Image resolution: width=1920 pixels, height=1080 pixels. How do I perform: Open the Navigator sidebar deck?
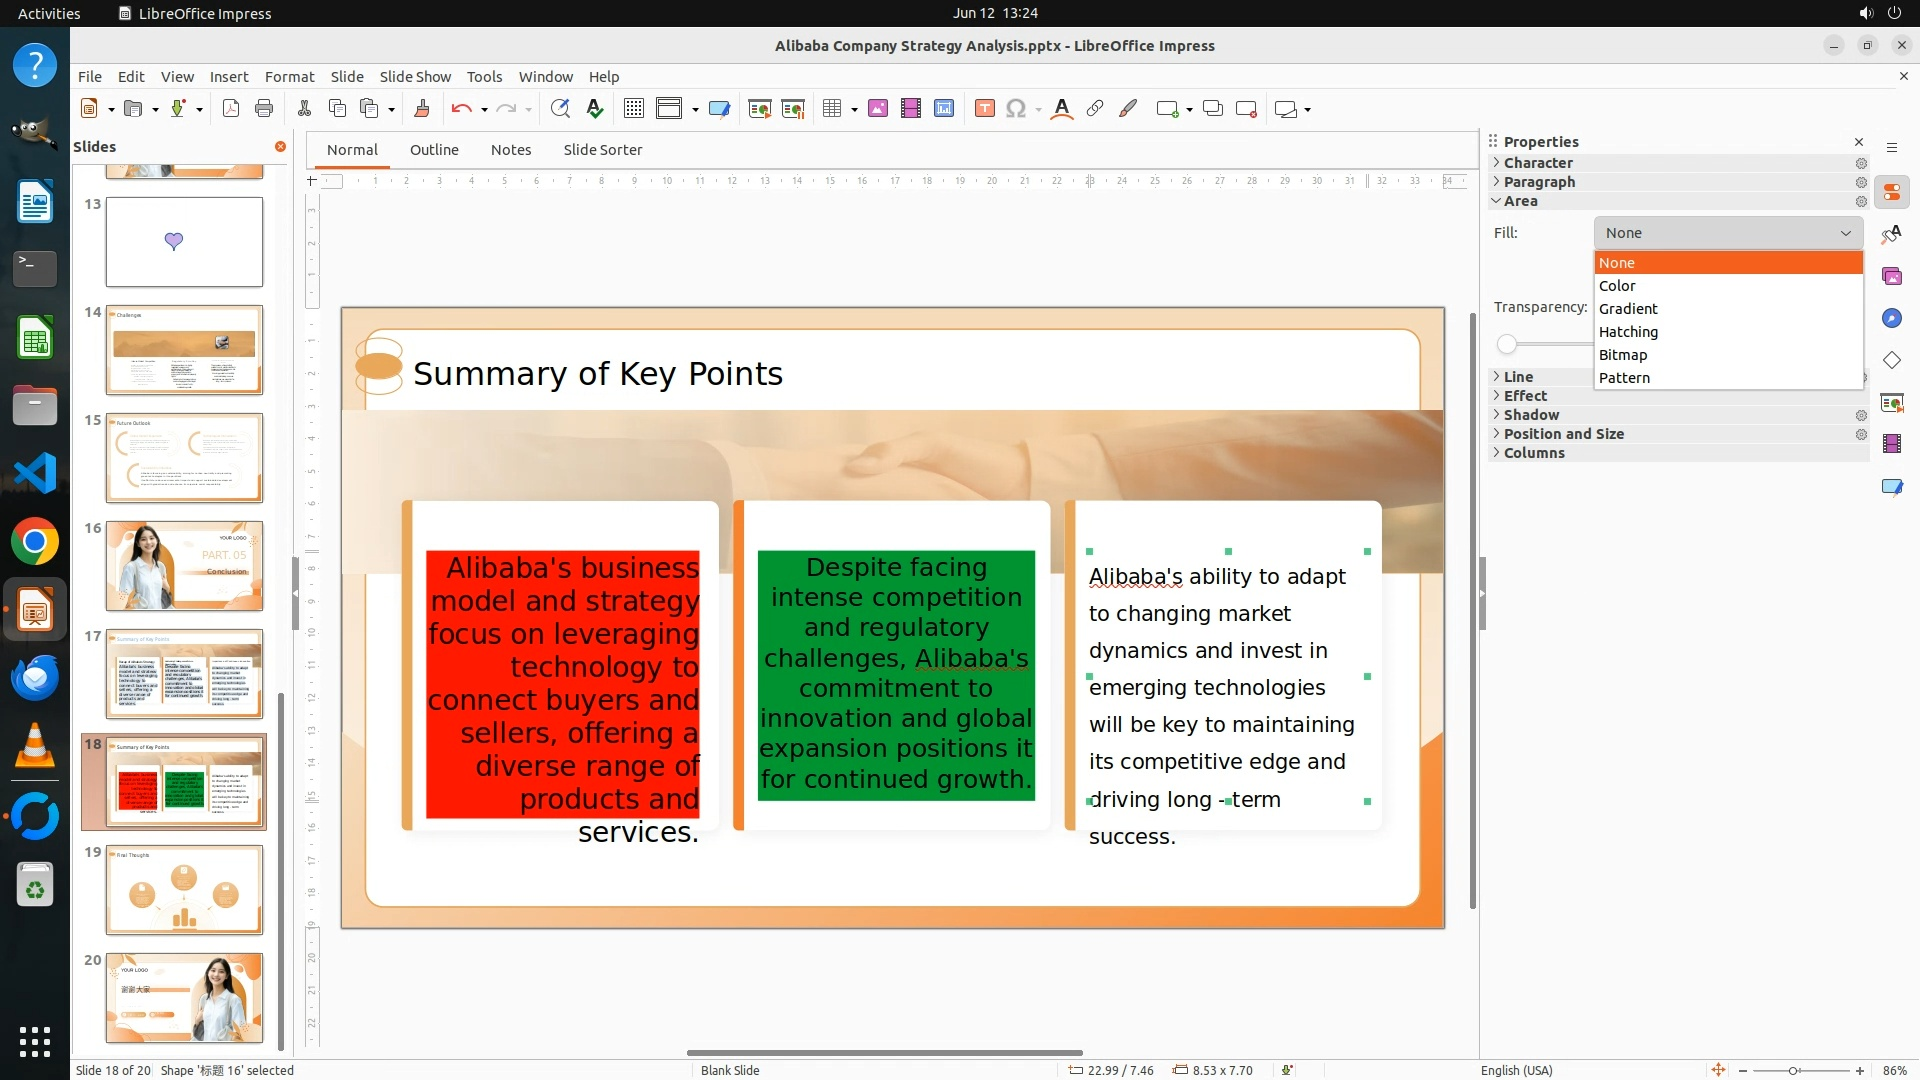point(1891,318)
